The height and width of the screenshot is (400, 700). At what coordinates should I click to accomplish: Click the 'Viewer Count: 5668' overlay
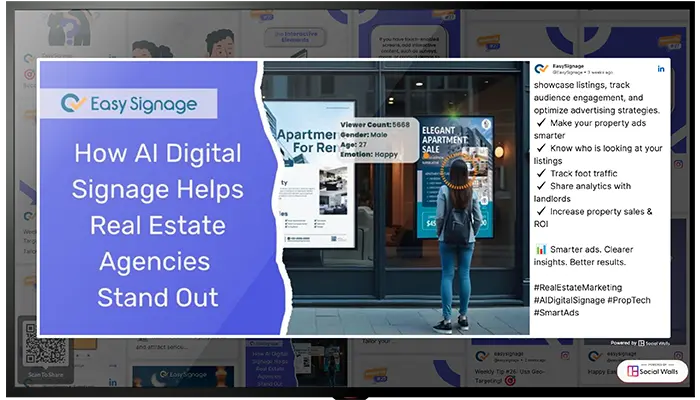375,125
